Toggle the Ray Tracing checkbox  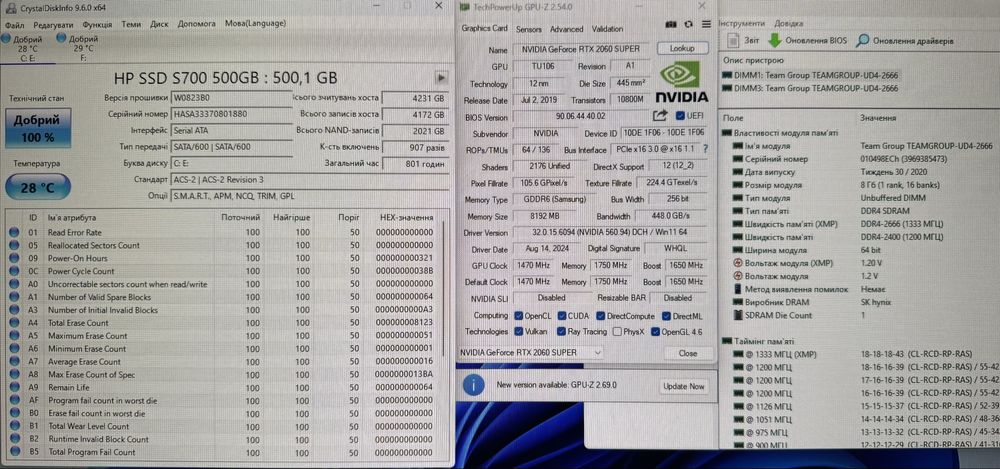[x=561, y=332]
